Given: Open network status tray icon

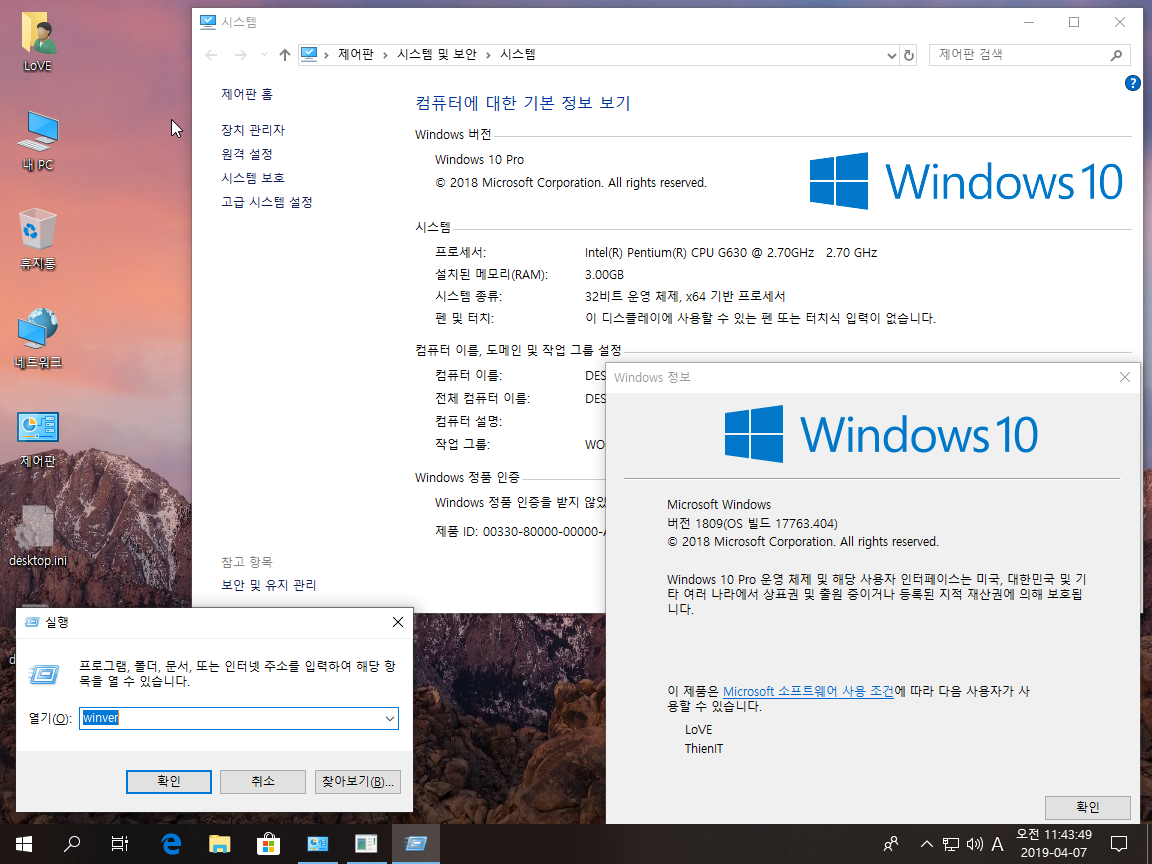Looking at the screenshot, I should click(951, 844).
